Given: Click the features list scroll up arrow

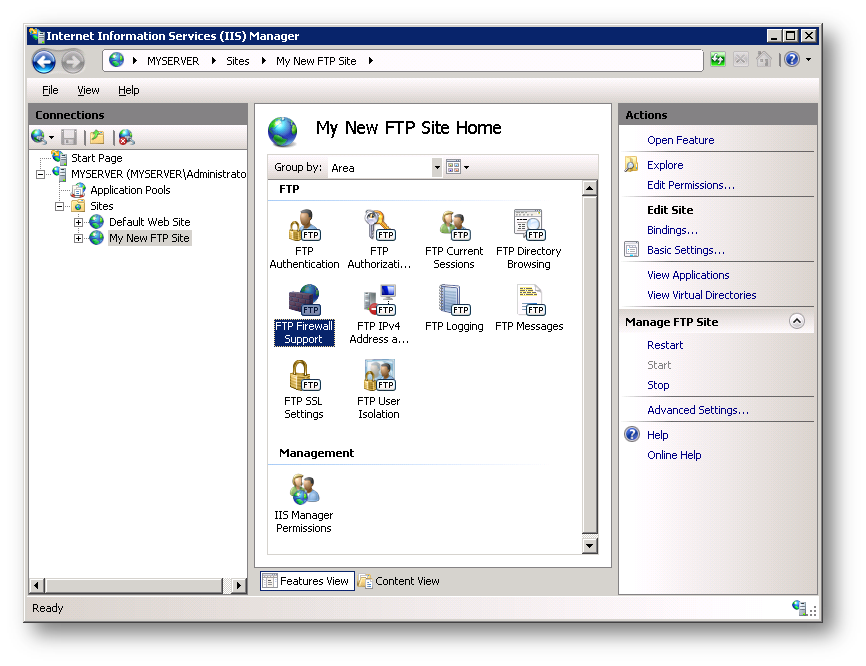Looking at the screenshot, I should (x=589, y=188).
